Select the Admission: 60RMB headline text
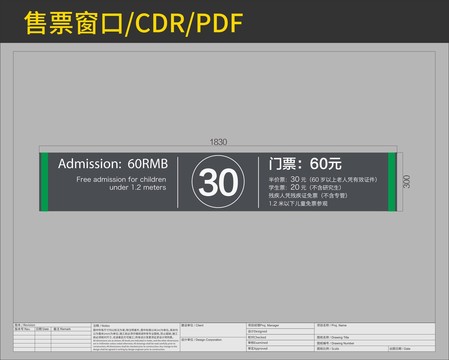The width and height of the screenshot is (449, 360). [113, 164]
